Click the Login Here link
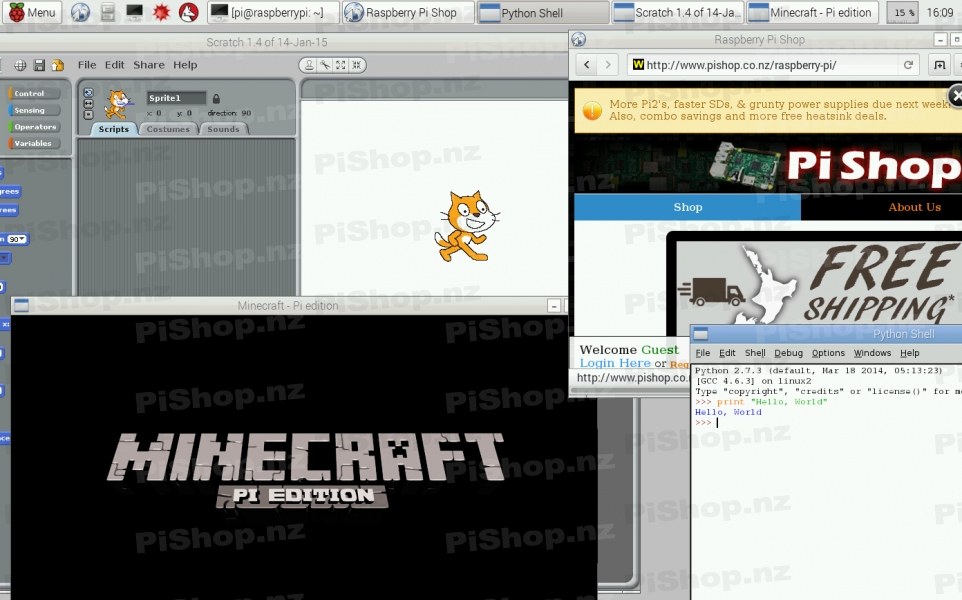Image resolution: width=962 pixels, height=600 pixels. point(614,363)
